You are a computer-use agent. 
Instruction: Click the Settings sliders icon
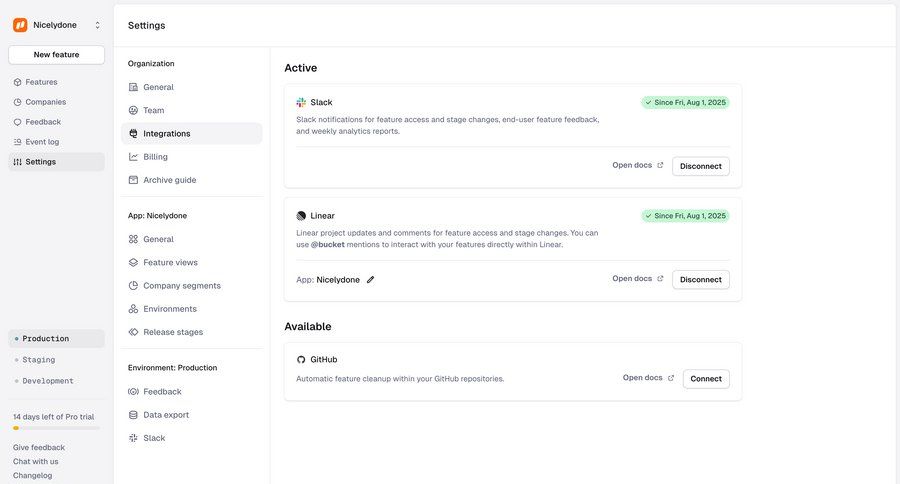17,162
